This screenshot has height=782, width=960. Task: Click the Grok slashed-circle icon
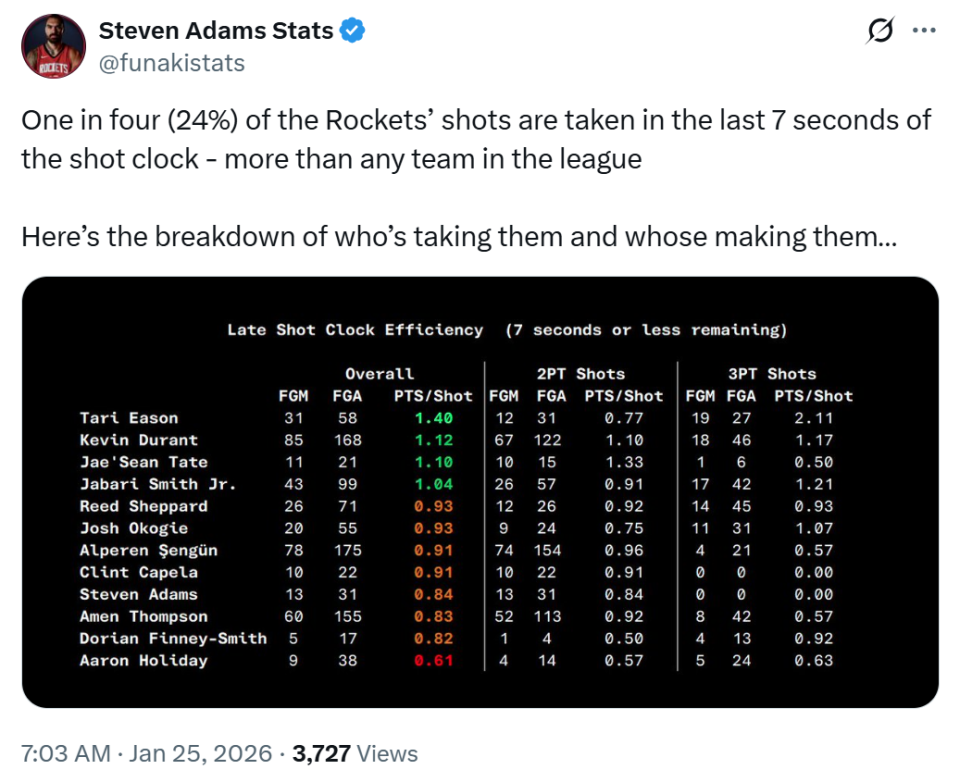coord(880,32)
